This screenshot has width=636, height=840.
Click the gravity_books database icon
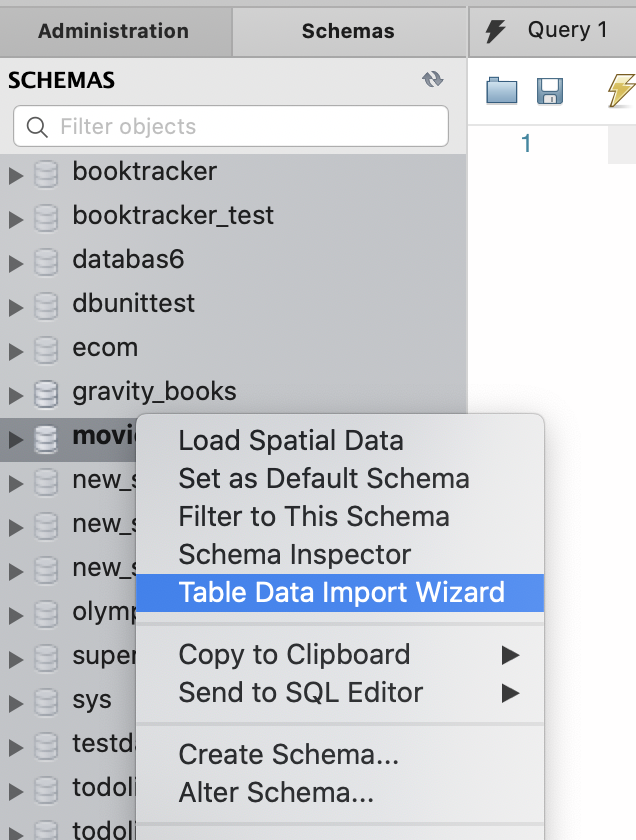[x=46, y=393]
